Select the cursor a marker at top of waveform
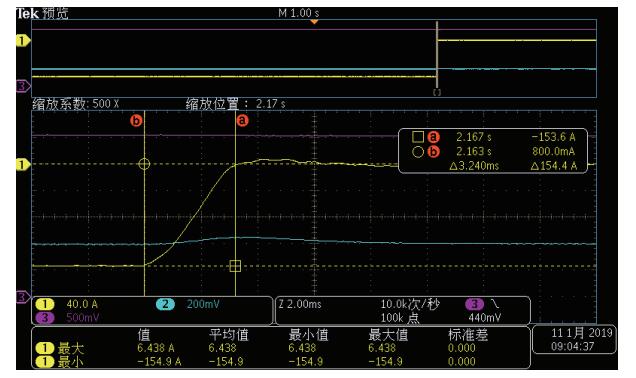 click(242, 120)
